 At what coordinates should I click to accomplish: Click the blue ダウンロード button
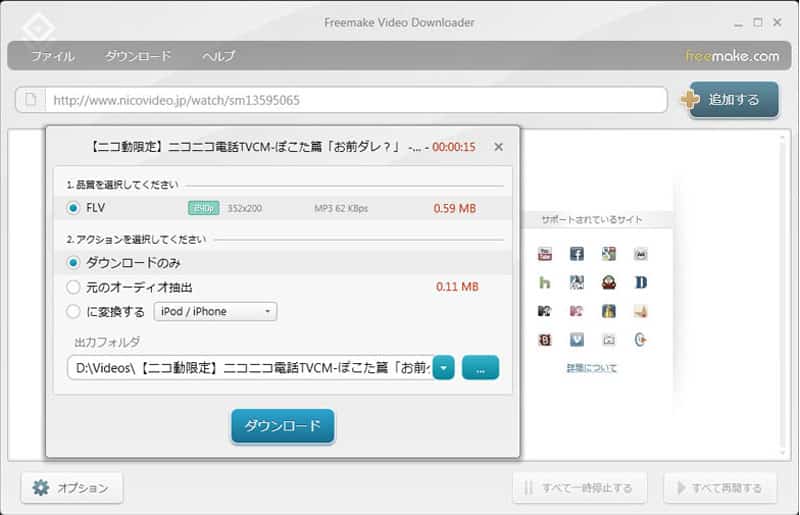point(283,425)
